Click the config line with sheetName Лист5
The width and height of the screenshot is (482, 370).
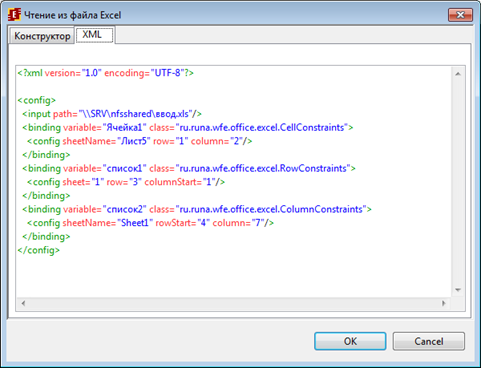coord(139,141)
